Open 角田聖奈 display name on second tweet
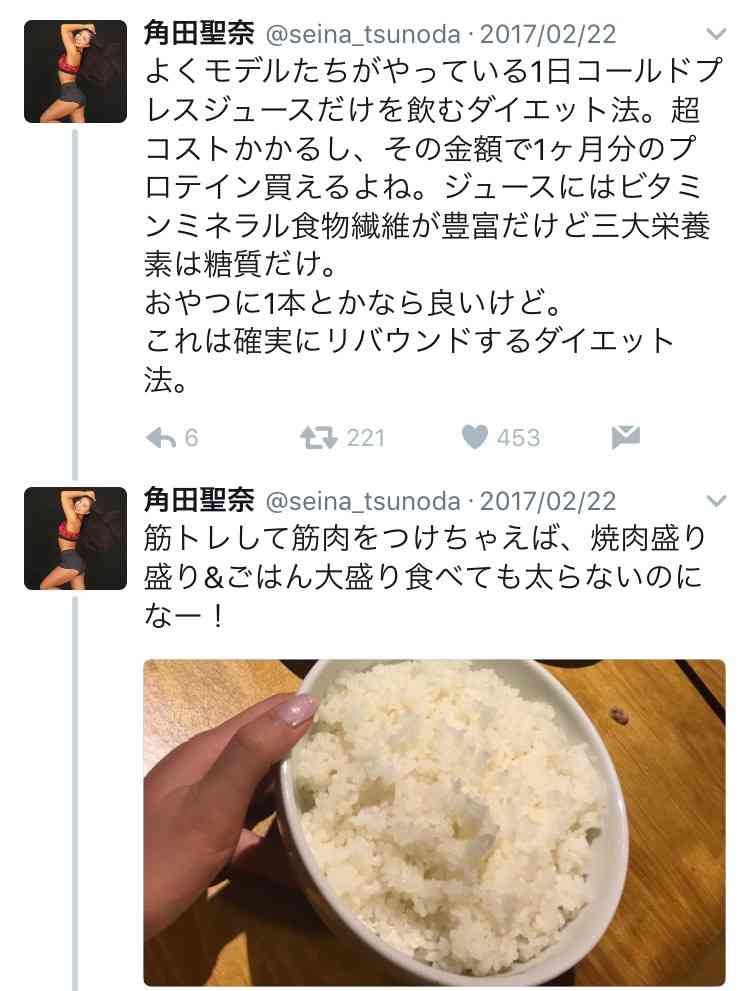 click(199, 501)
